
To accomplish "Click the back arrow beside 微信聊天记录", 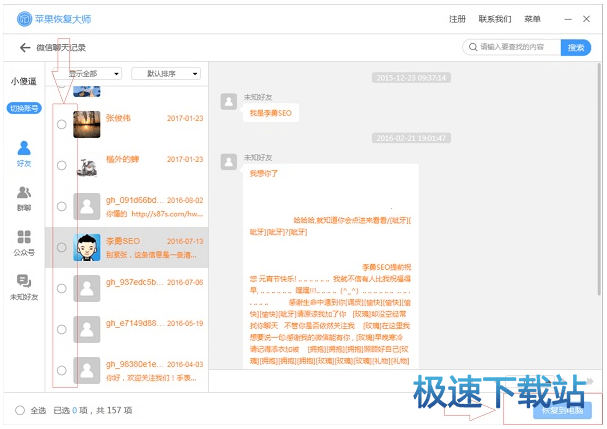I will coord(25,48).
